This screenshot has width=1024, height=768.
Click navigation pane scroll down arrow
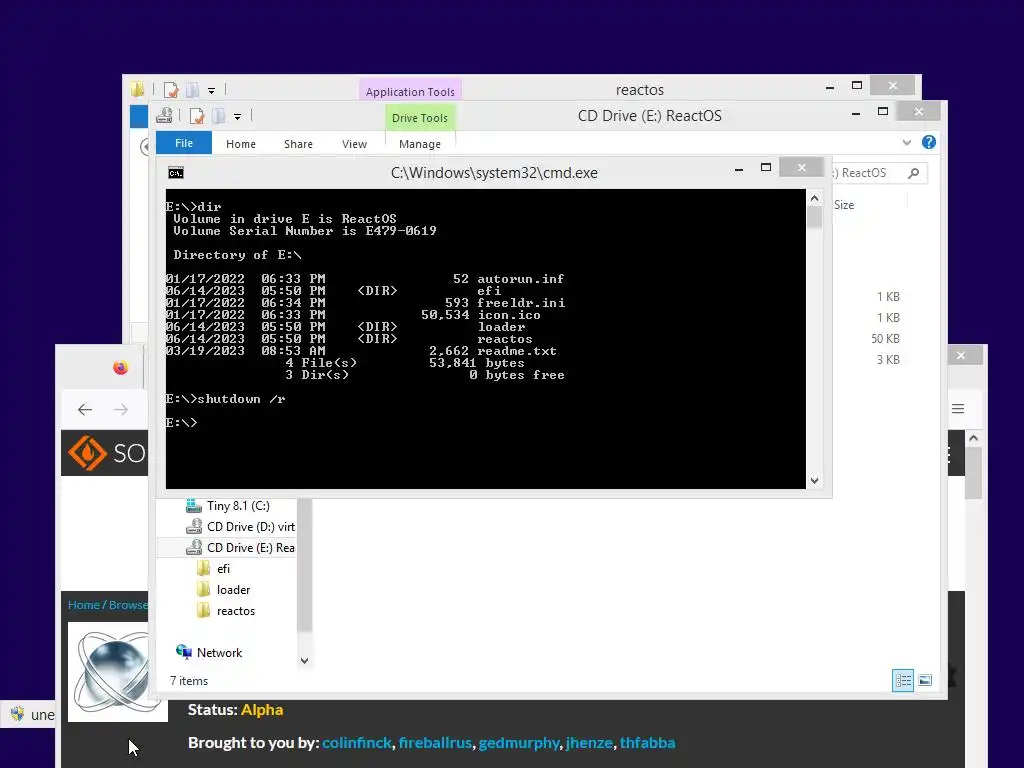pyautogui.click(x=304, y=661)
